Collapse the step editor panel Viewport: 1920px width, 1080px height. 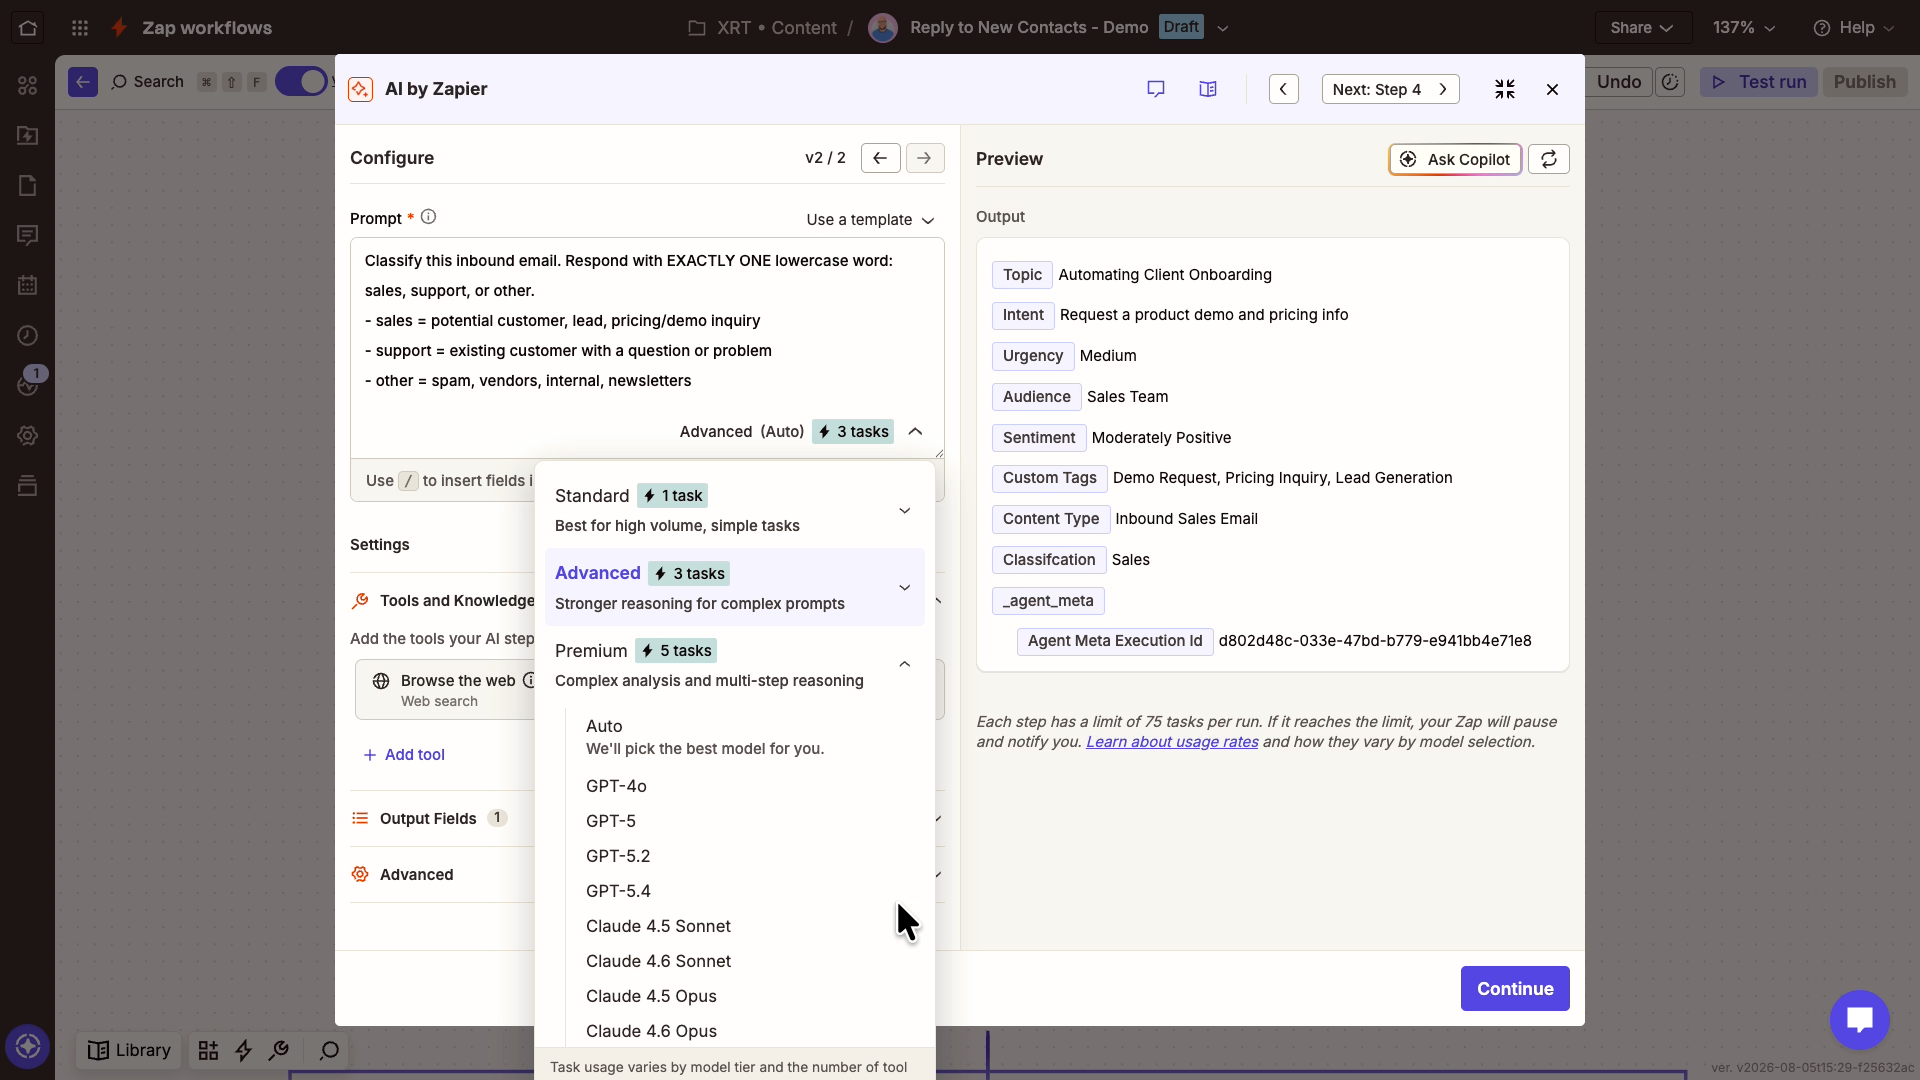click(1505, 89)
